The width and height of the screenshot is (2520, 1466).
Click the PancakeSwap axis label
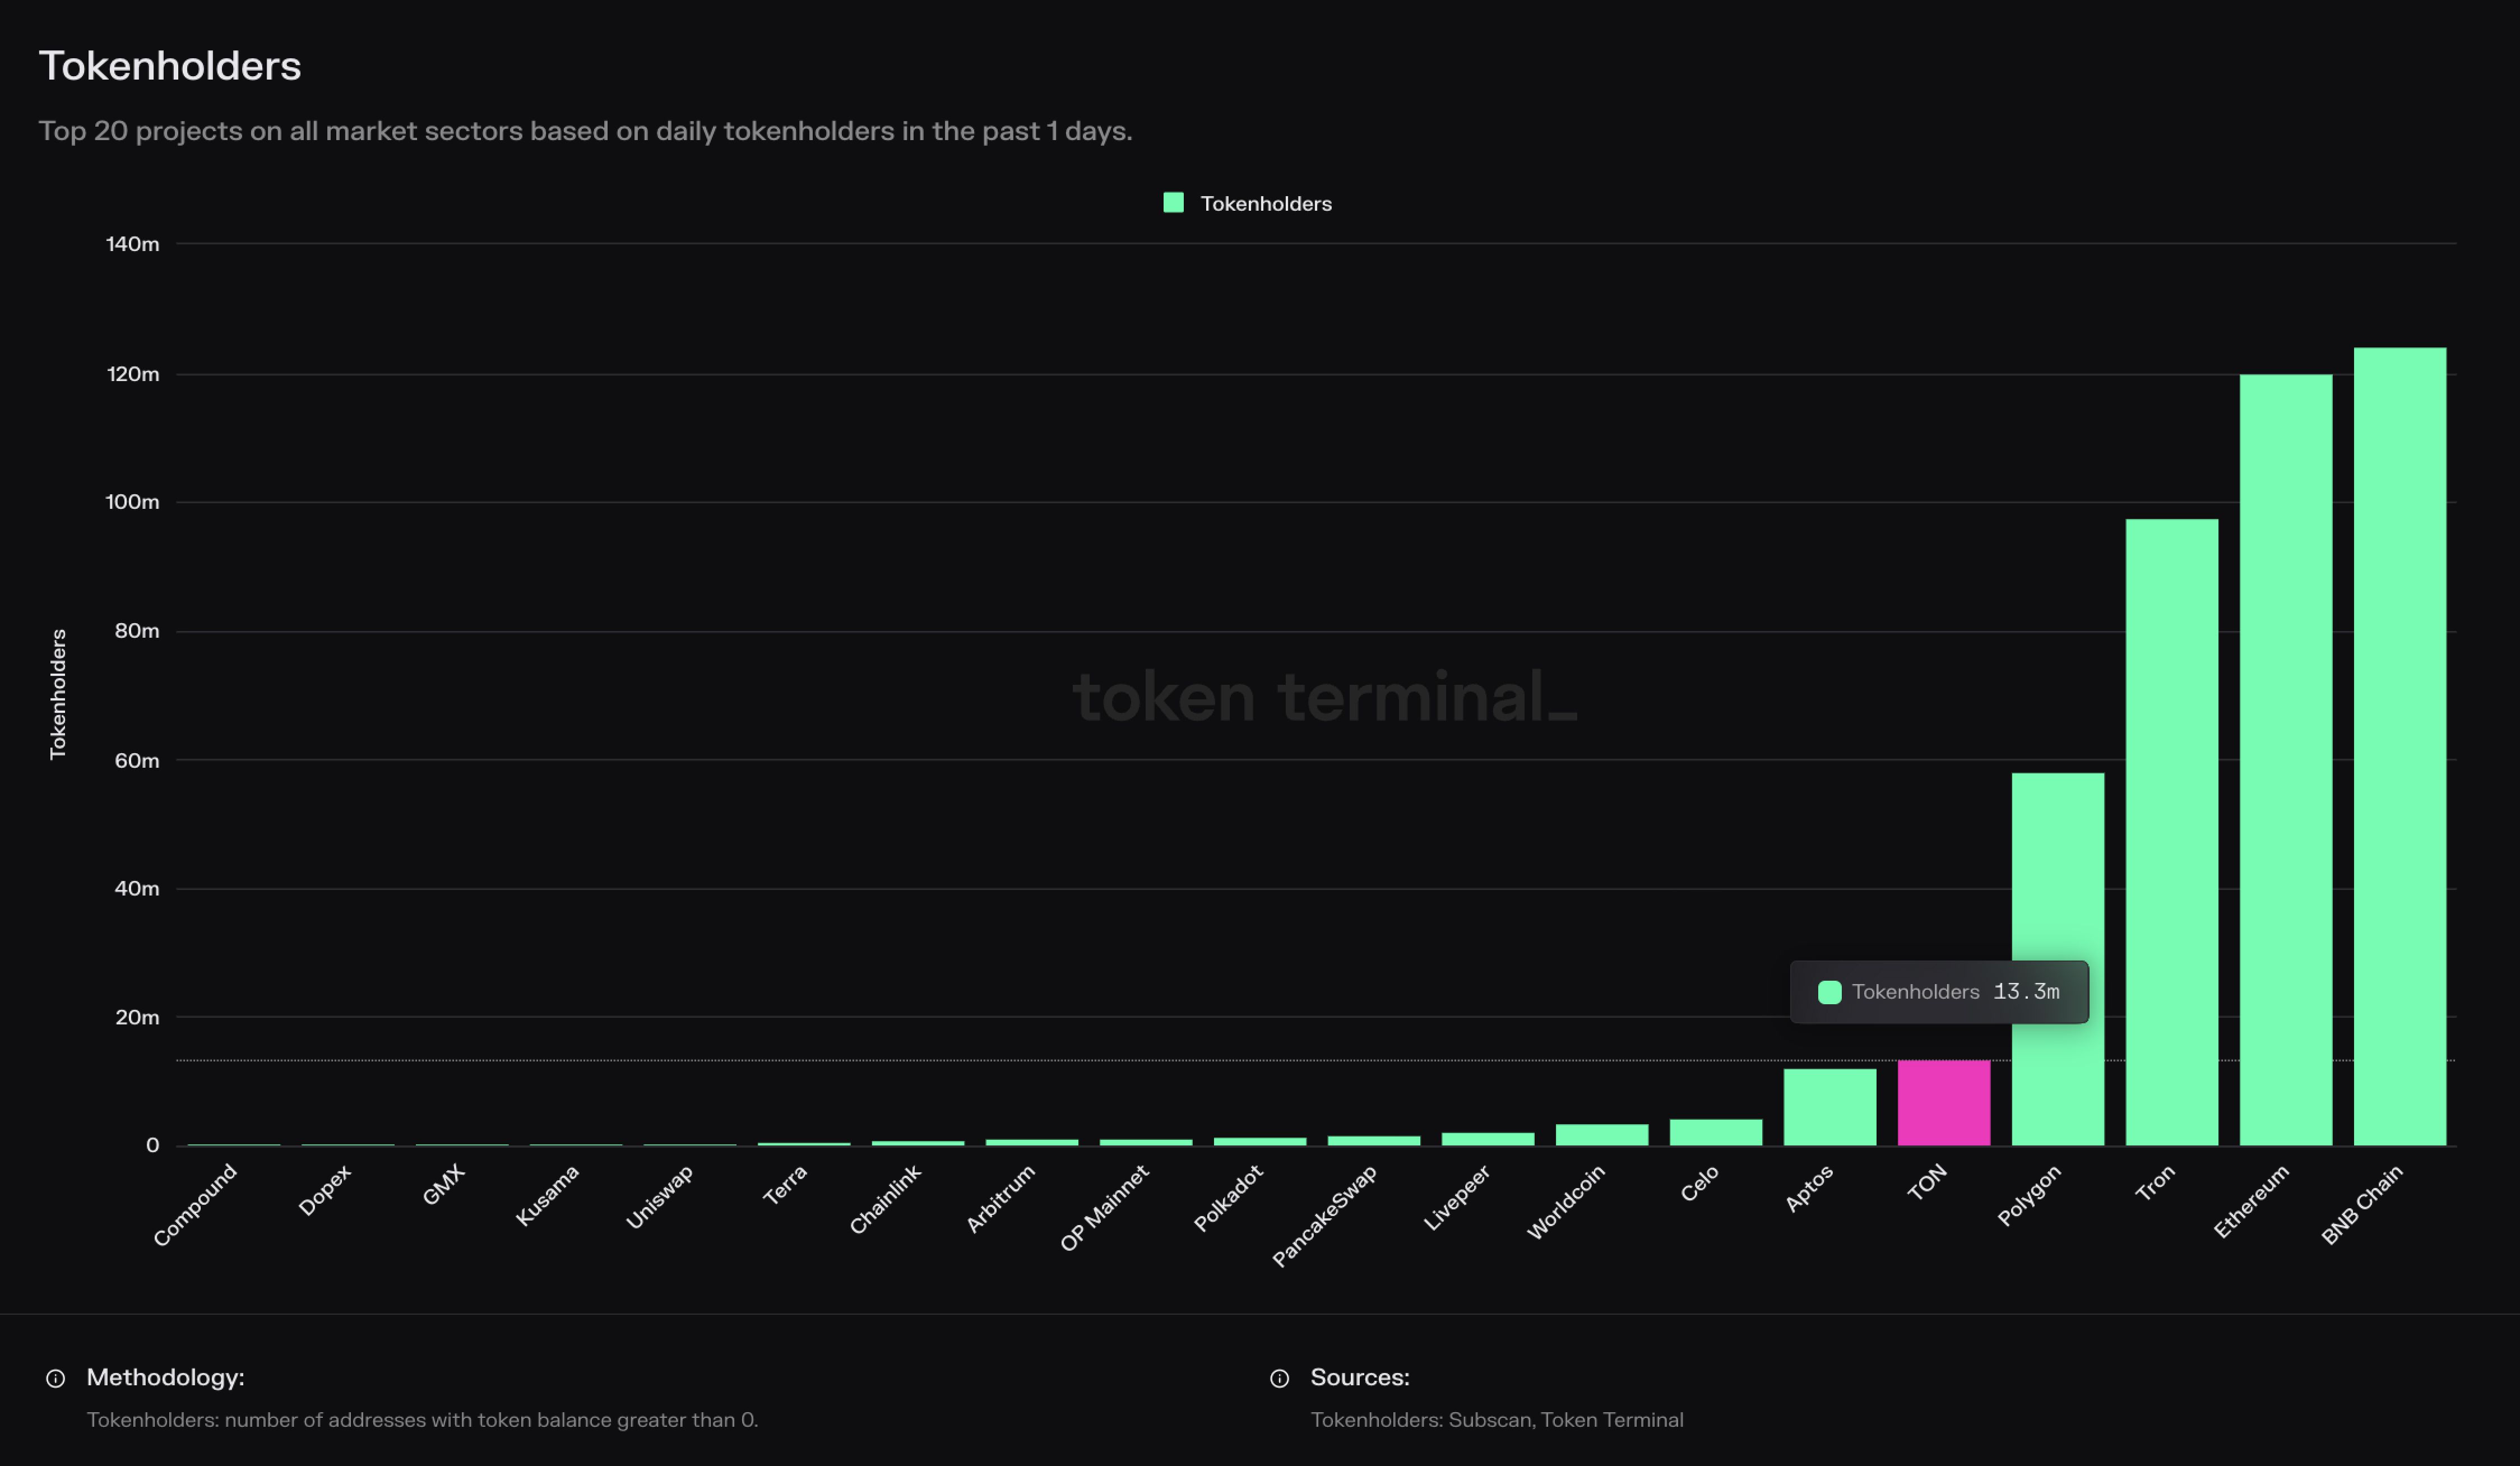tap(1325, 1216)
